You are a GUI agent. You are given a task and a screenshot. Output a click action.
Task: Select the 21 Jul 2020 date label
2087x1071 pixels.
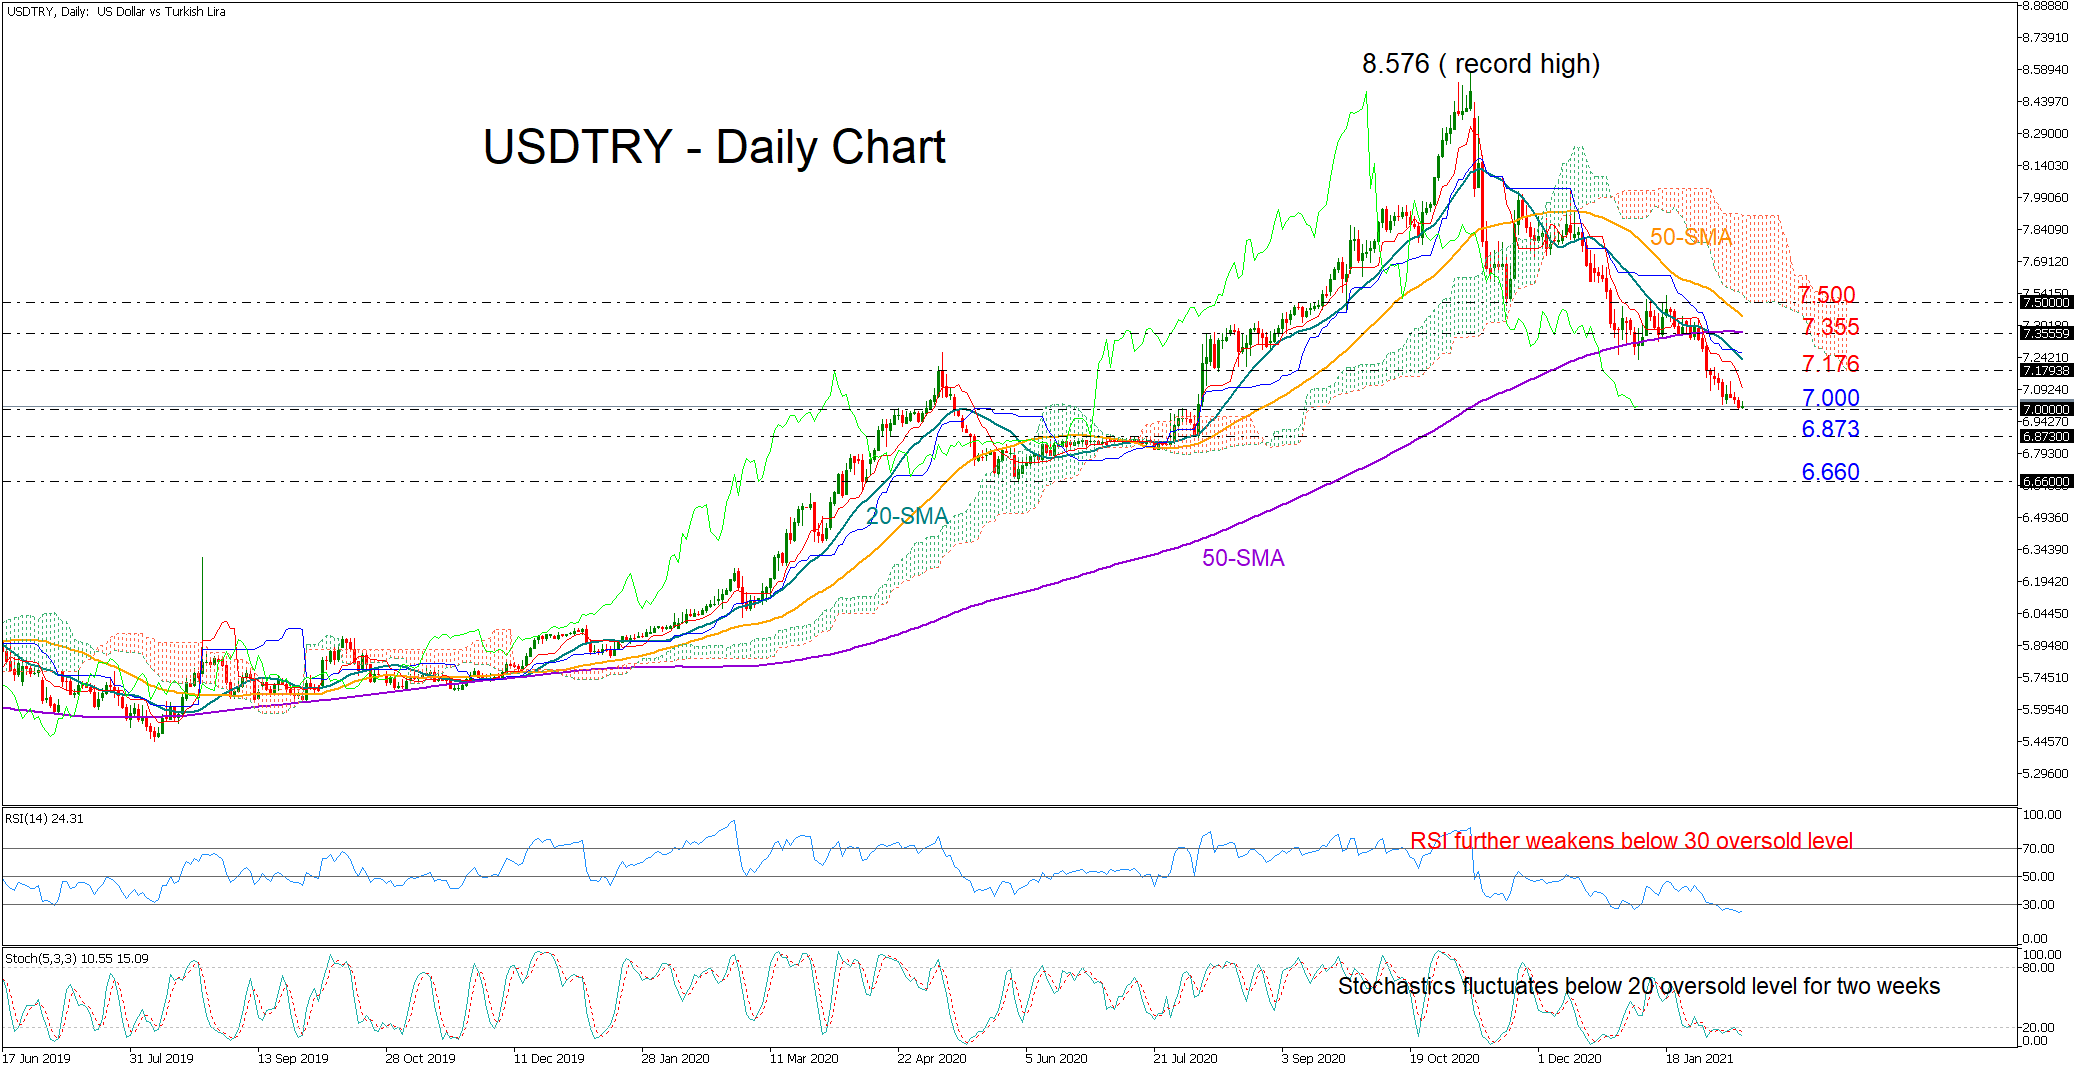(x=1185, y=1058)
